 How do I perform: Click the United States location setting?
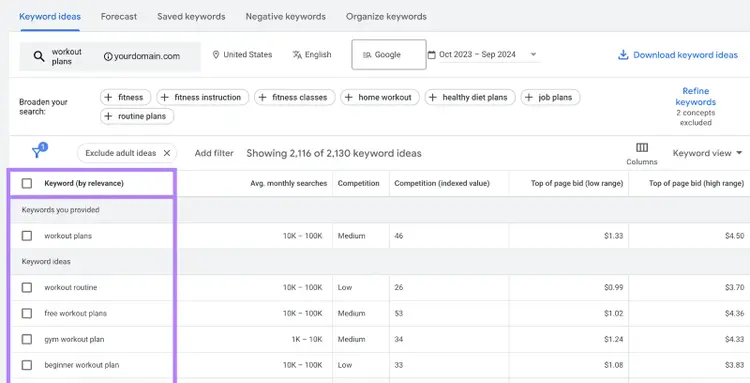[243, 55]
